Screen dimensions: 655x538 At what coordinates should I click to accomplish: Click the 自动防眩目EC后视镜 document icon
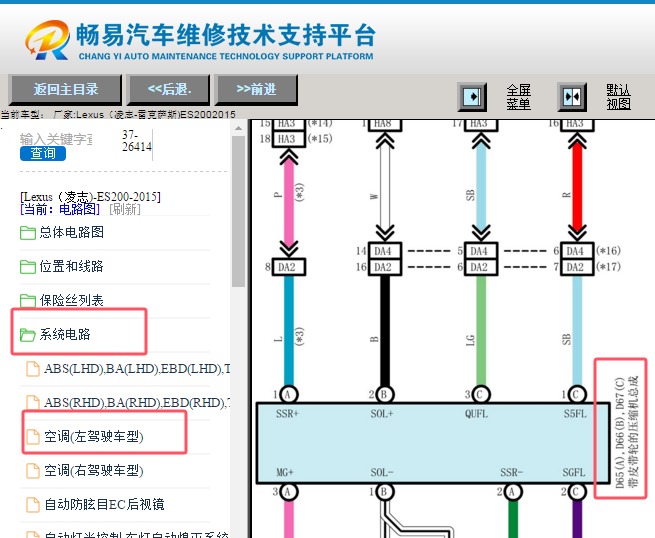tap(33, 505)
